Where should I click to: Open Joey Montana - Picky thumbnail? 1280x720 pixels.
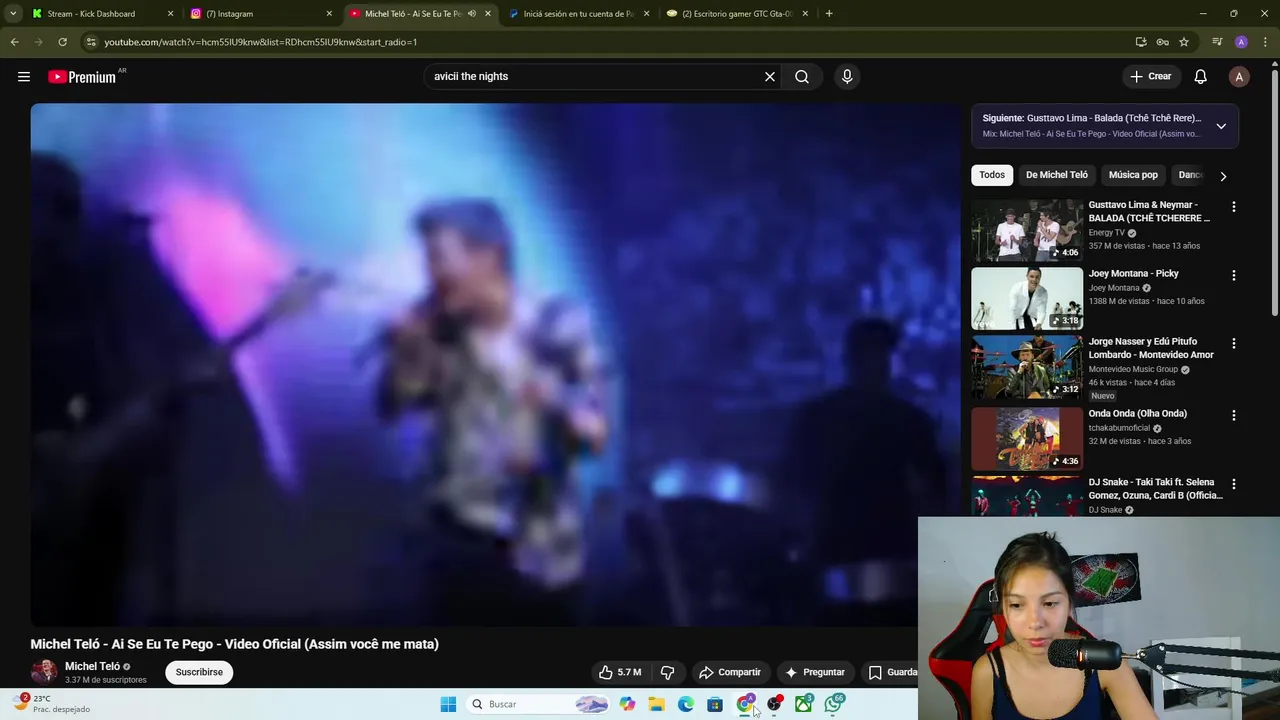point(1027,298)
